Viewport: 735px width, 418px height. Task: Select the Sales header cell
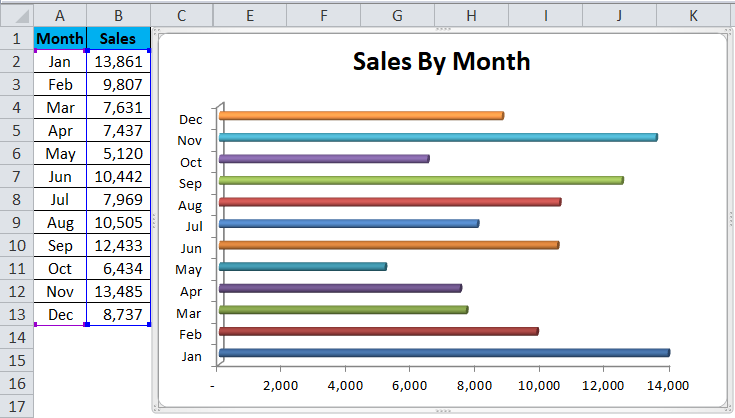click(118, 38)
